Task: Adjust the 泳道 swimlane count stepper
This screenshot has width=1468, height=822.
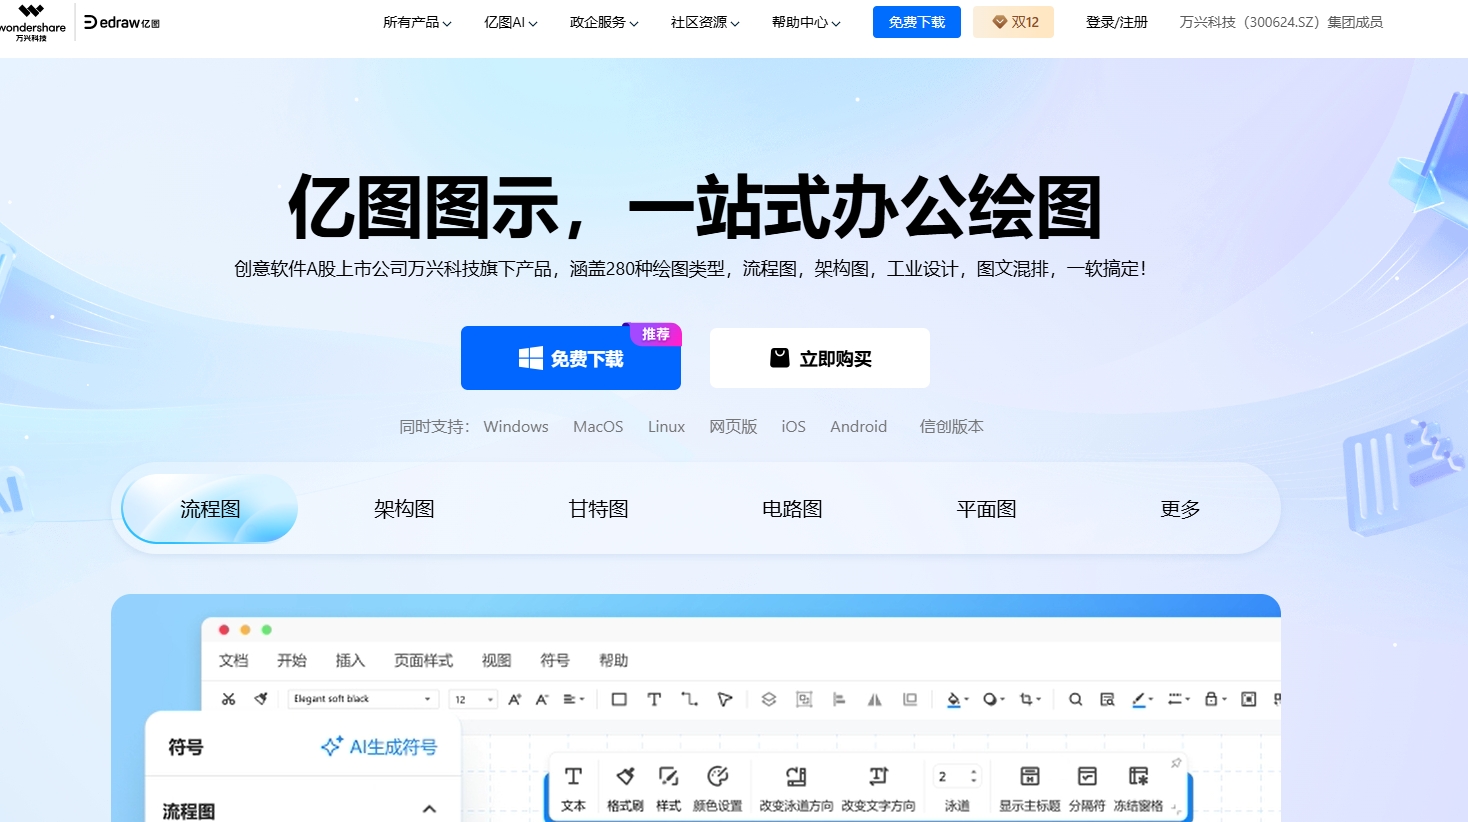Action: click(x=974, y=776)
